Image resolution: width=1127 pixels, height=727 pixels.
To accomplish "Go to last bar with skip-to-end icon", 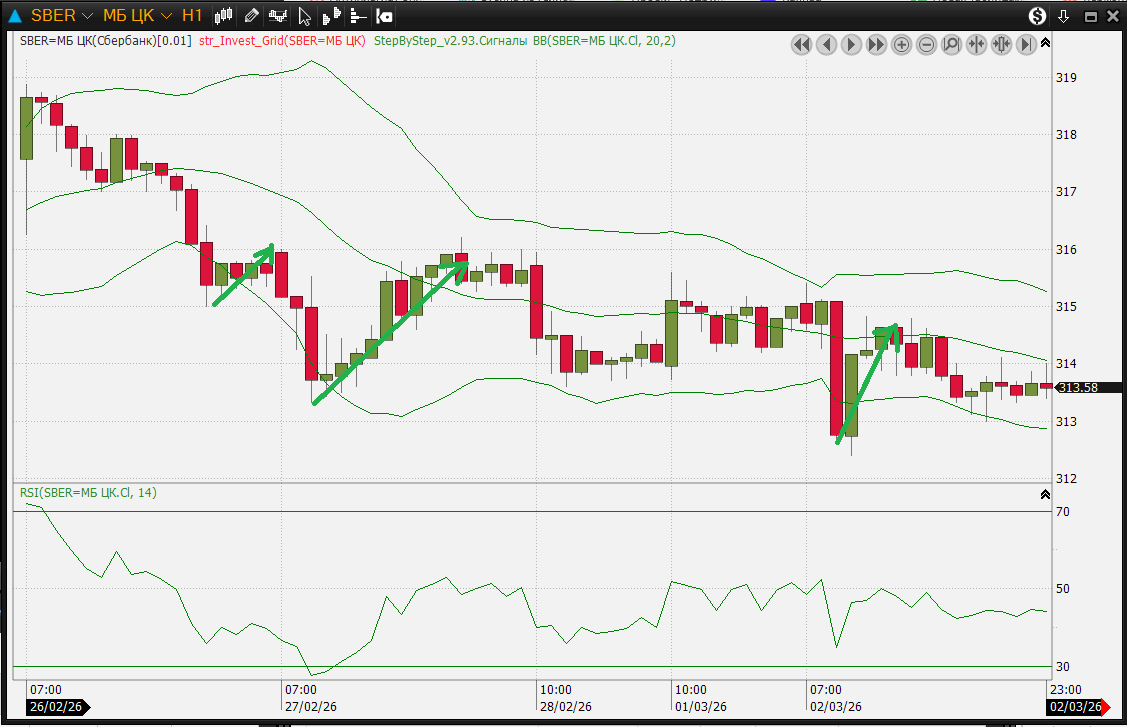I will click(x=1026, y=45).
